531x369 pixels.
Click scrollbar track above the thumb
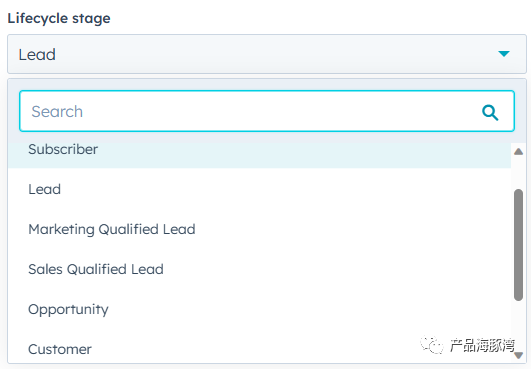[518, 172]
